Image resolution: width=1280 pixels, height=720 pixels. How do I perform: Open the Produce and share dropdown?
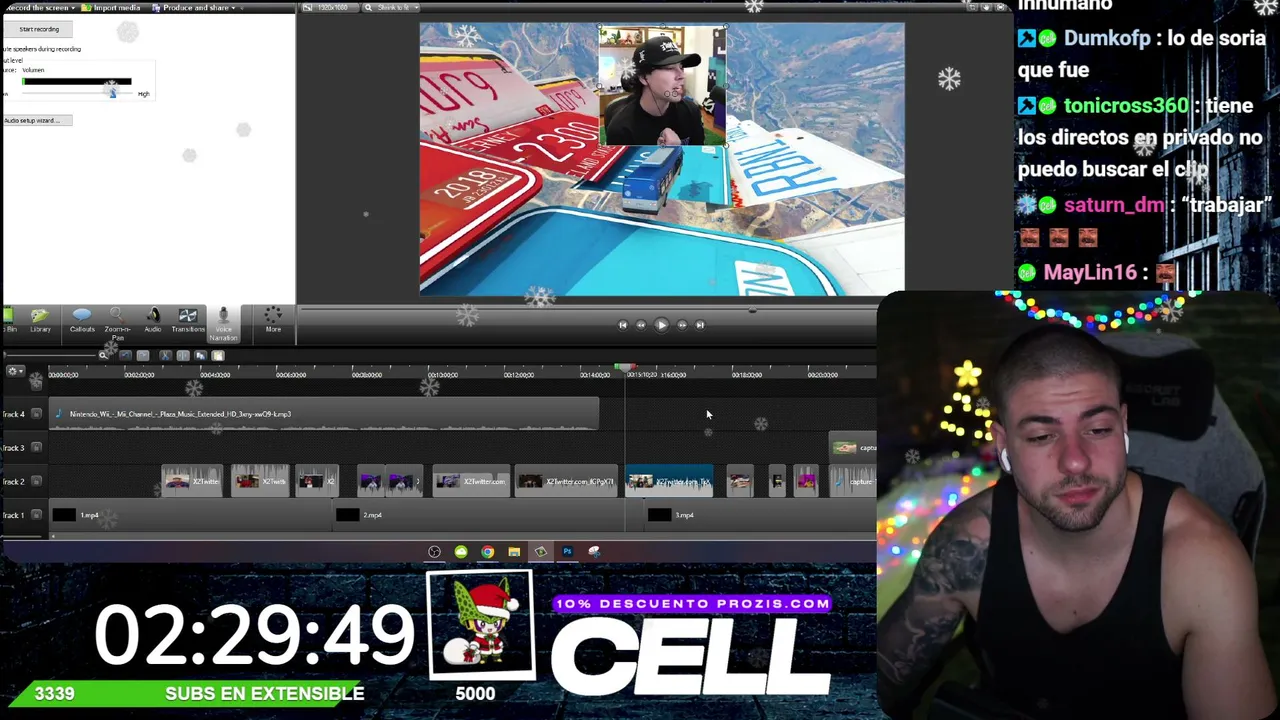point(195,8)
